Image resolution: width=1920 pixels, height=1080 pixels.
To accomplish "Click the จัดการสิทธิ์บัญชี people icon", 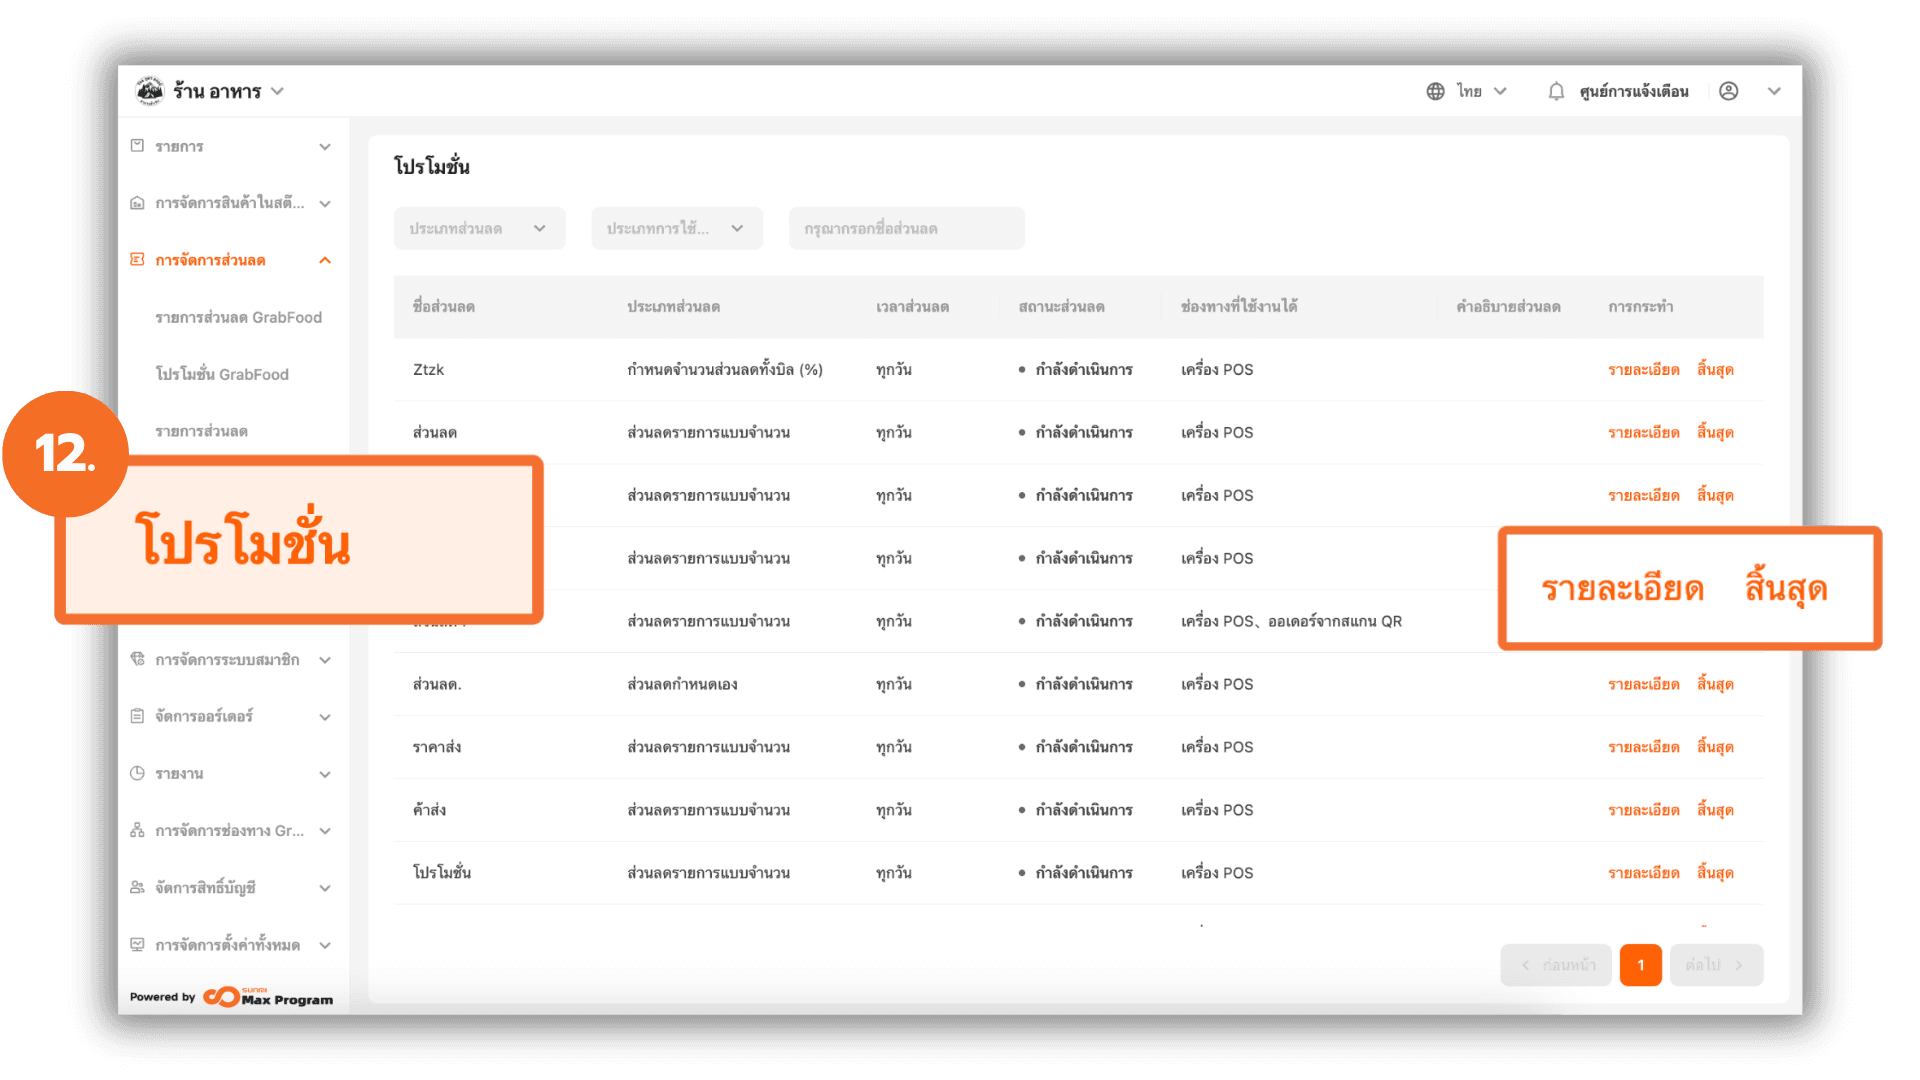I will (137, 887).
